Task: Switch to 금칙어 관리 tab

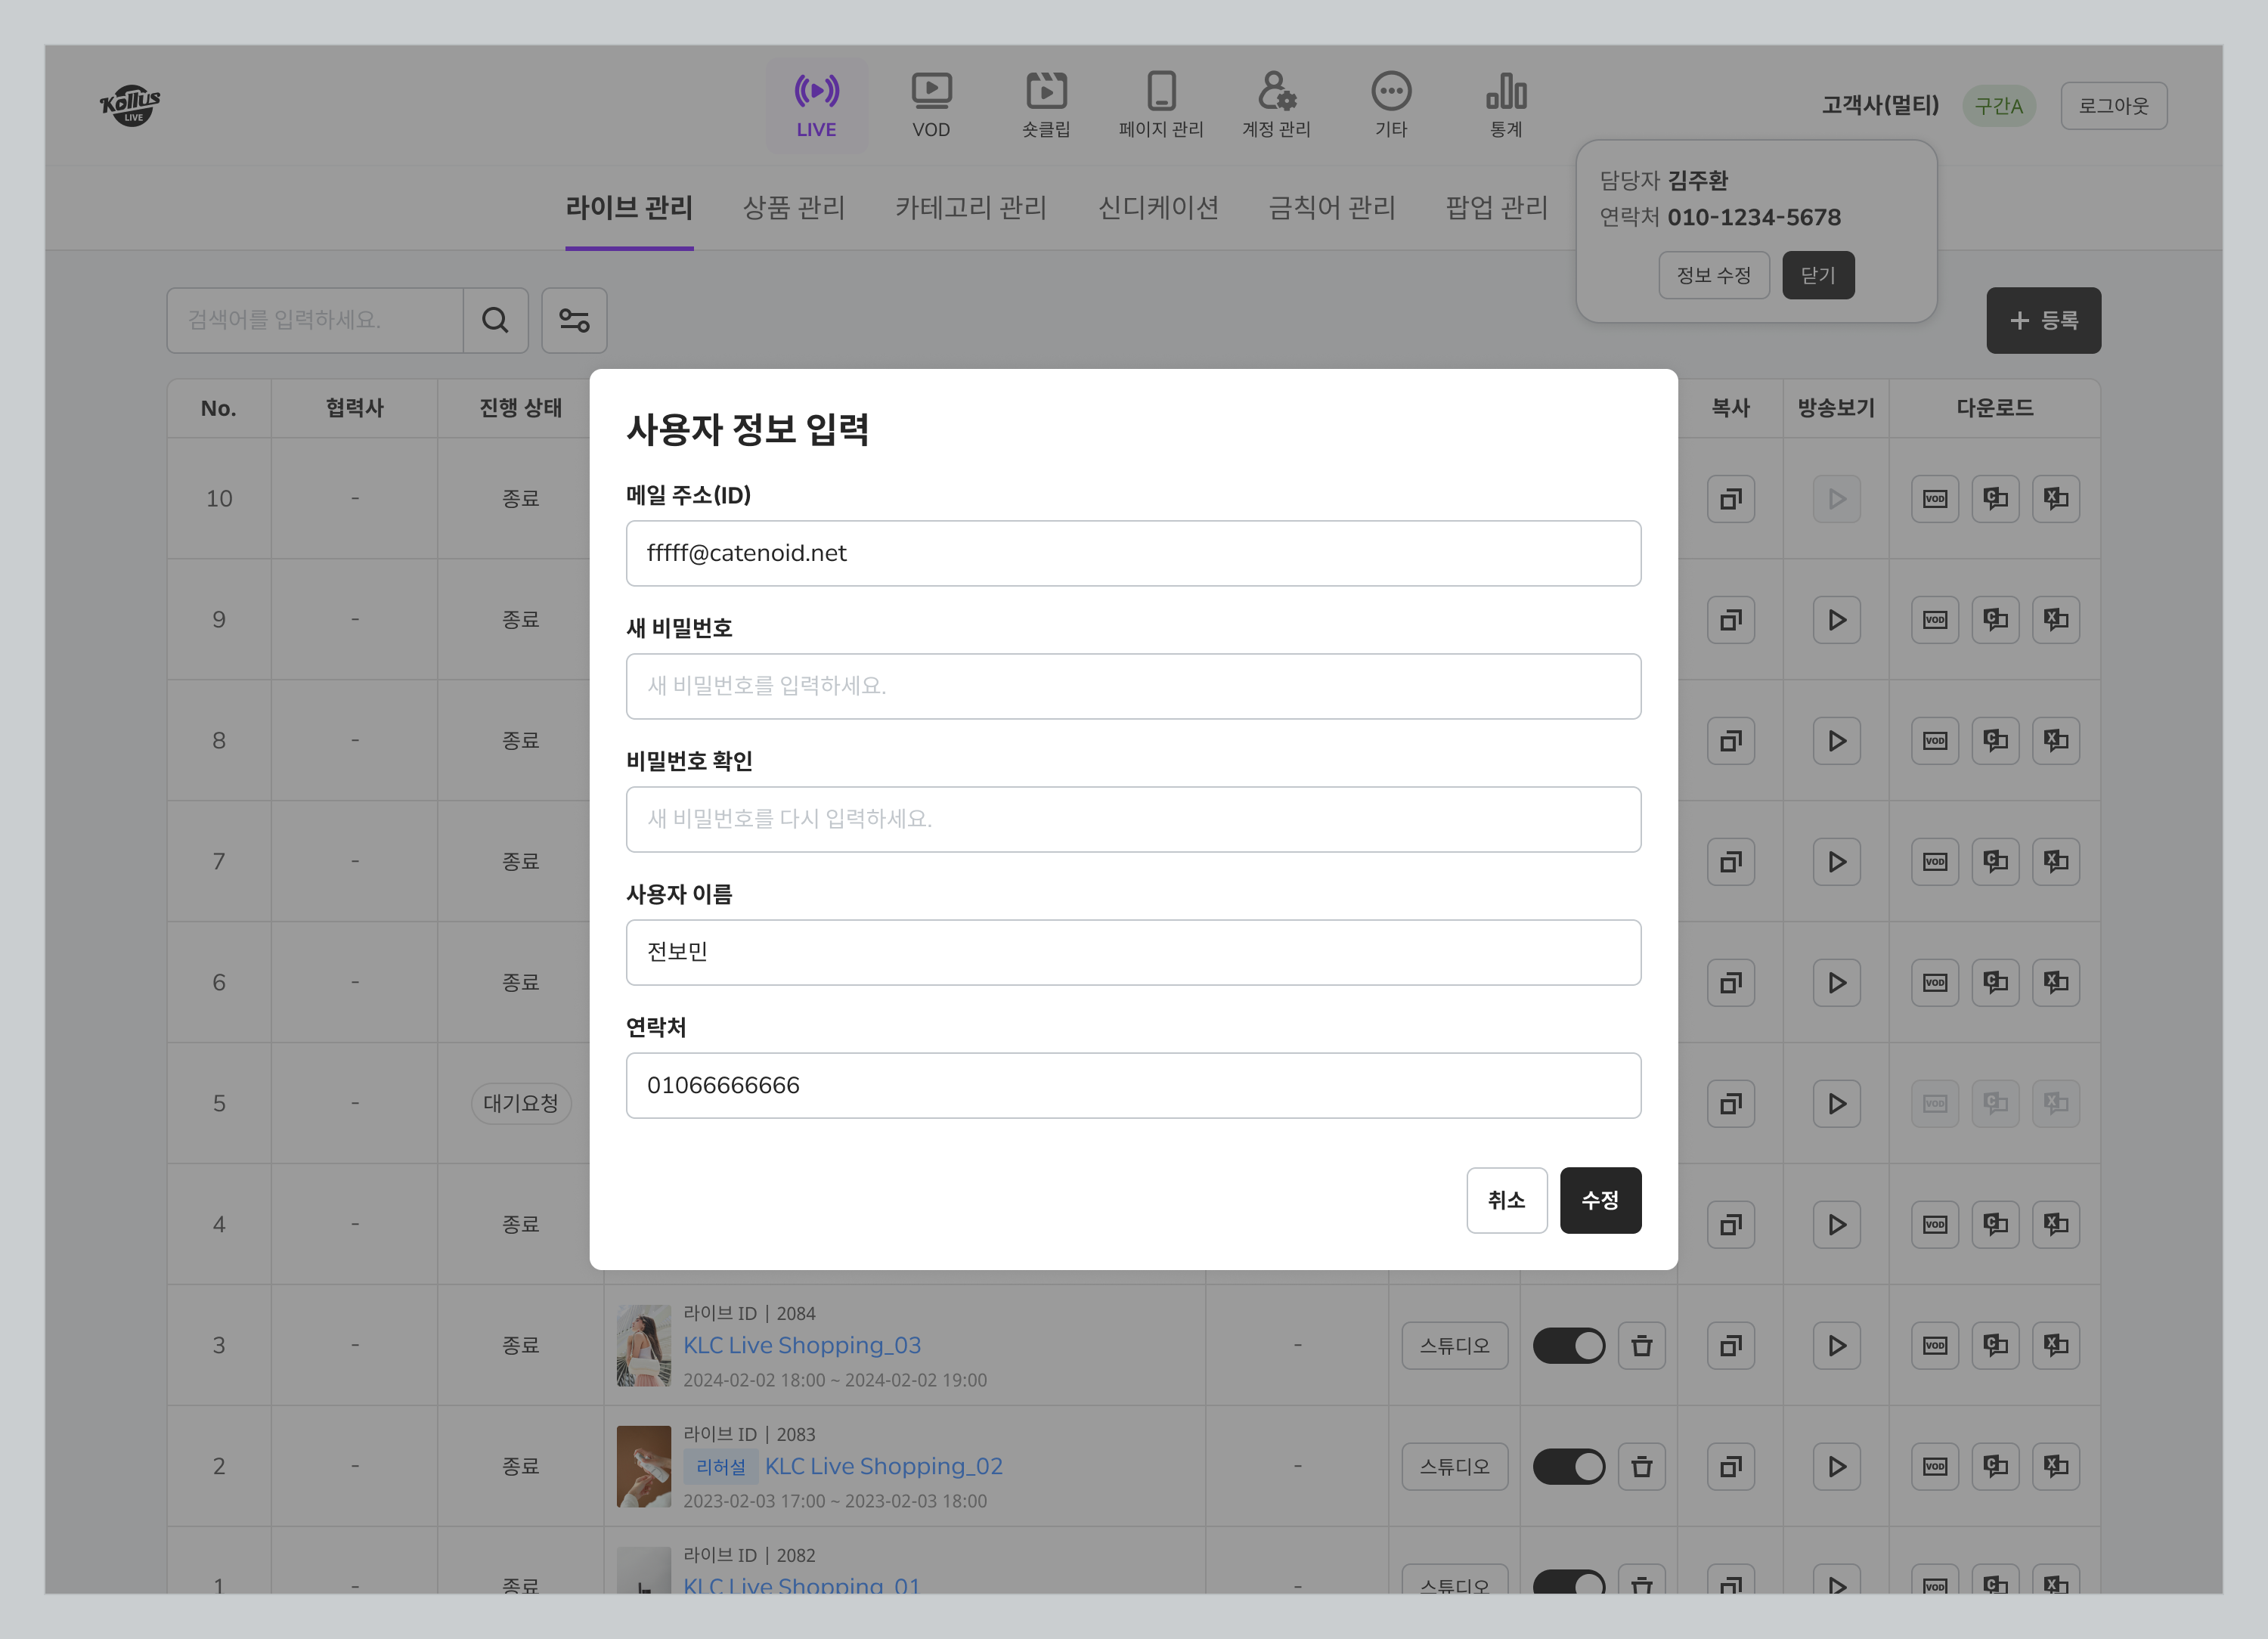Action: pyautogui.click(x=1331, y=208)
